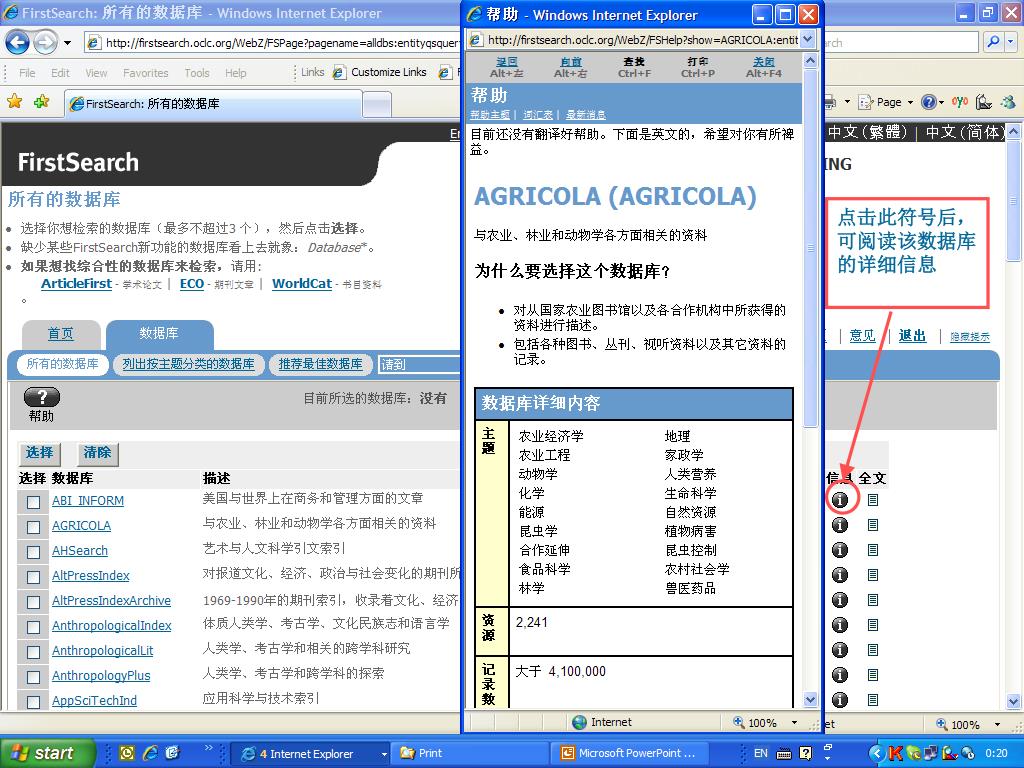Image resolution: width=1024 pixels, height=768 pixels.
Task: Open zoom level dropdown in main window status bar
Action: coord(997,724)
